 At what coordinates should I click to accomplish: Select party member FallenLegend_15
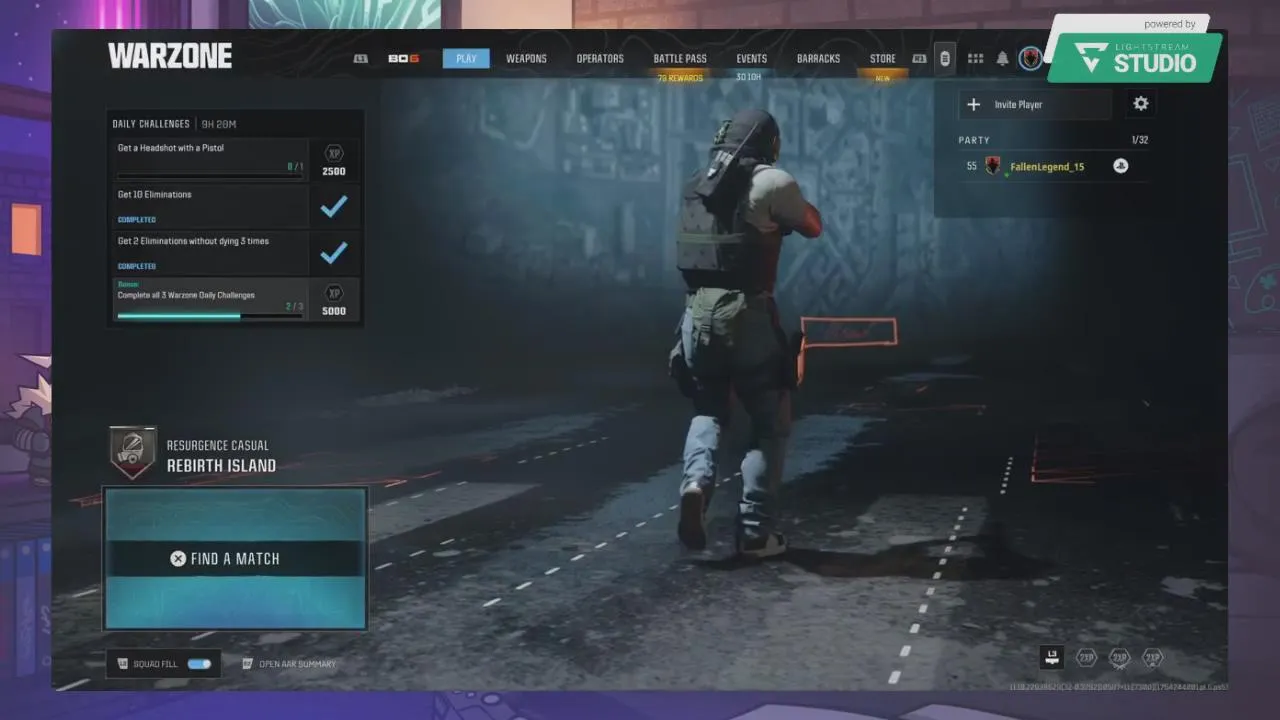(x=1048, y=166)
